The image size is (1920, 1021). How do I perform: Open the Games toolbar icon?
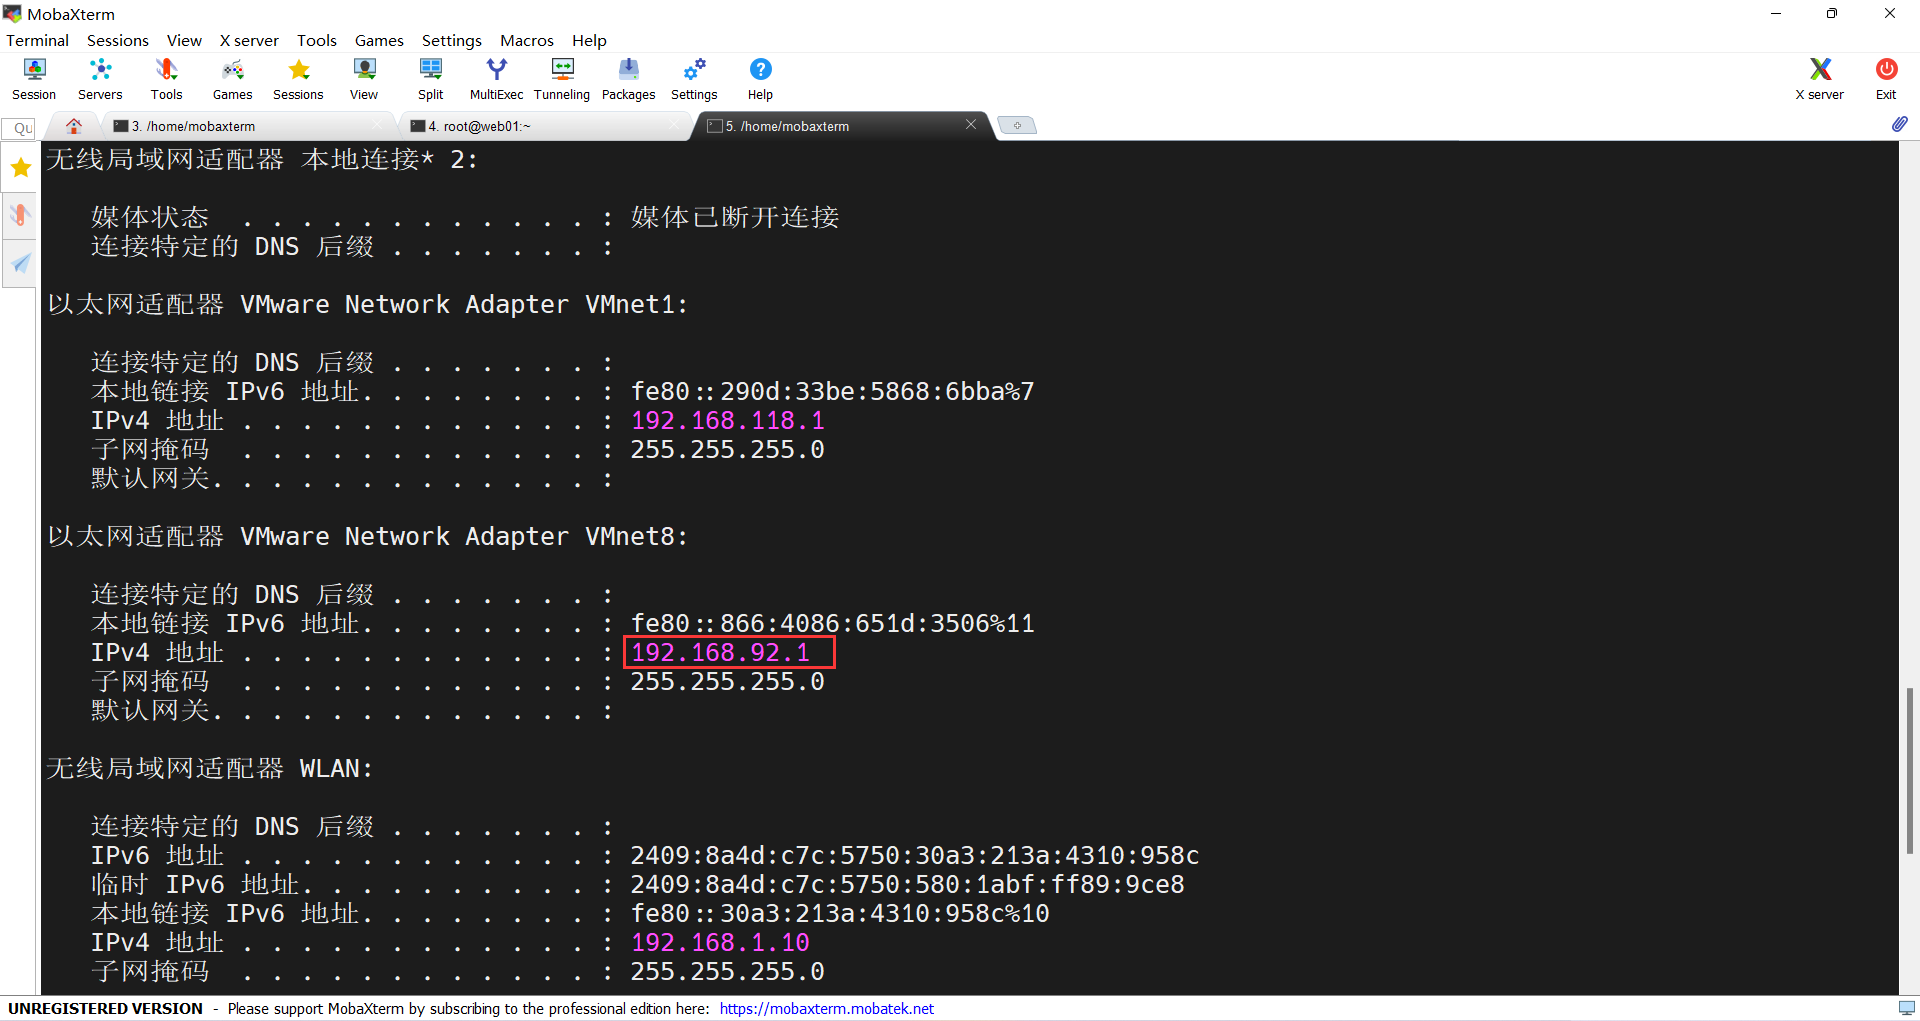click(232, 79)
